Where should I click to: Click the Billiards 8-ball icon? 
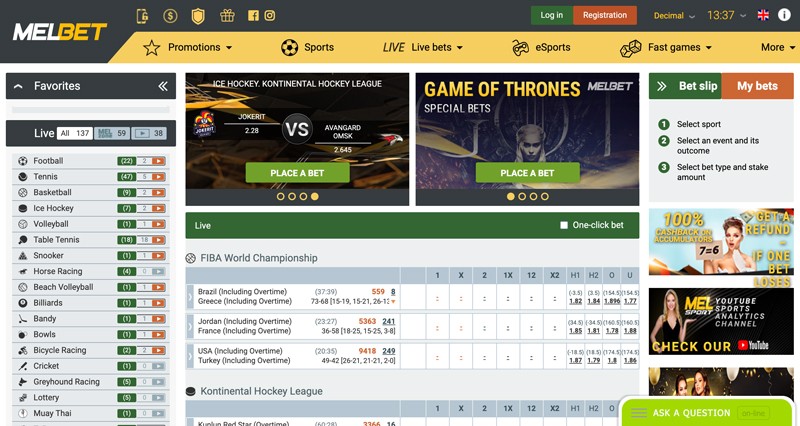(22, 303)
